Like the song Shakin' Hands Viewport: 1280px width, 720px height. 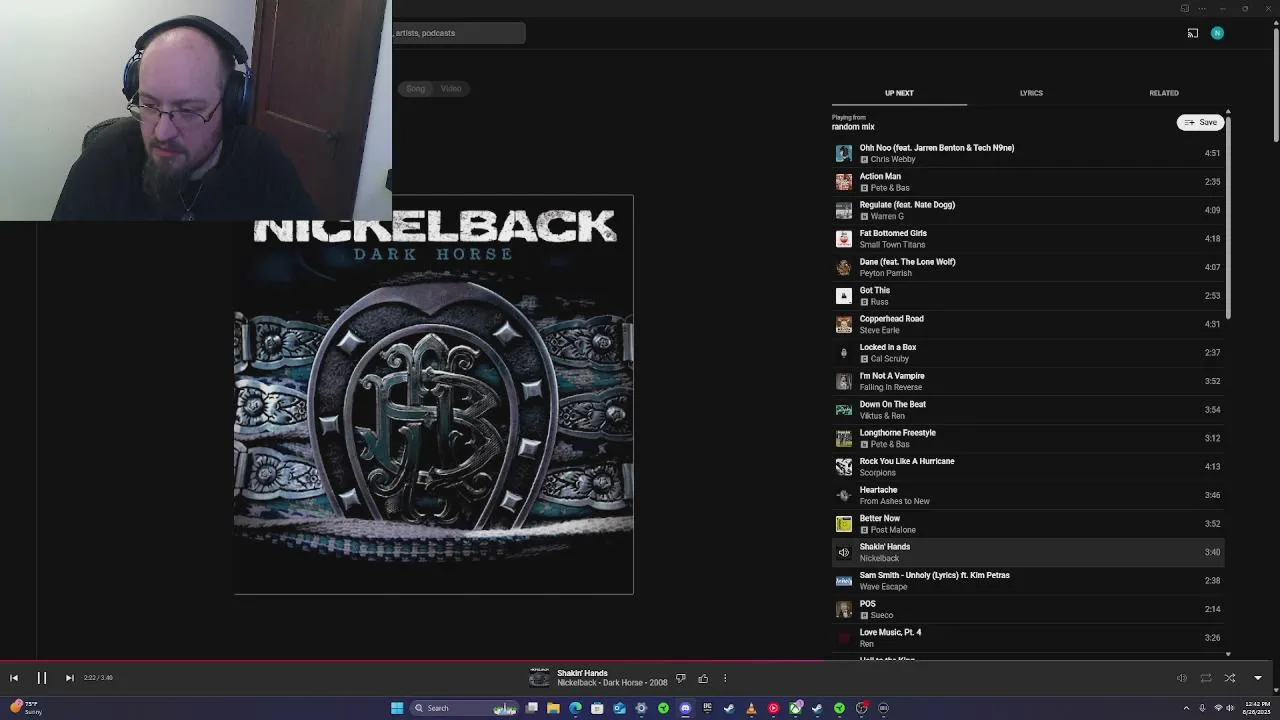point(703,679)
